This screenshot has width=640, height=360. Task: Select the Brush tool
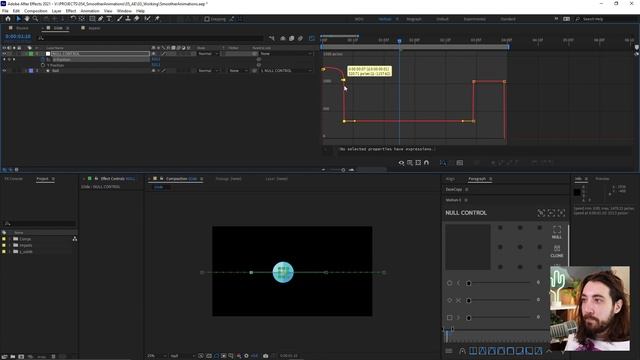[x=120, y=19]
